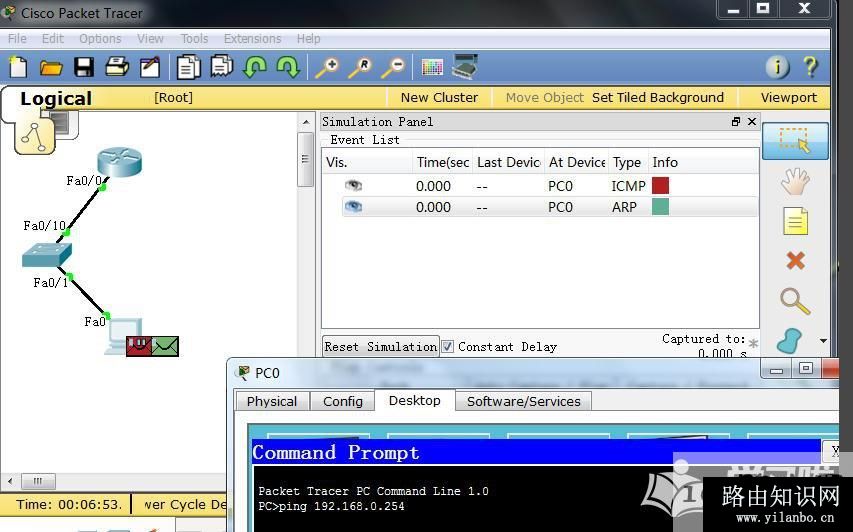This screenshot has height=532, width=853.
Task: Open the Extensions menu
Action: (252, 39)
